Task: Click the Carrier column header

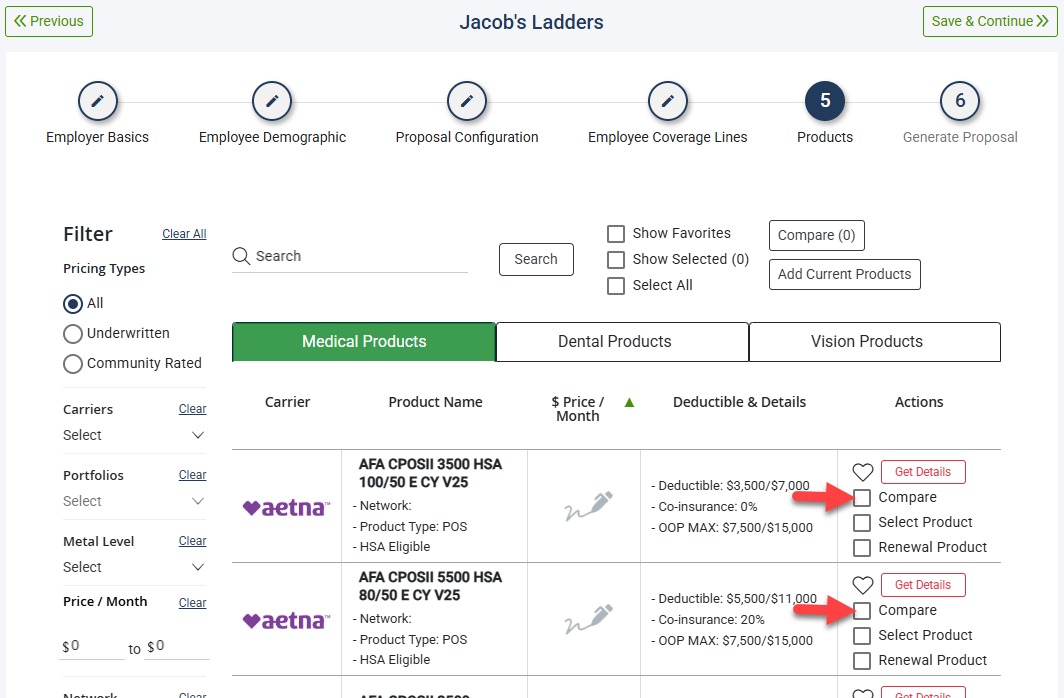Action: click(287, 402)
